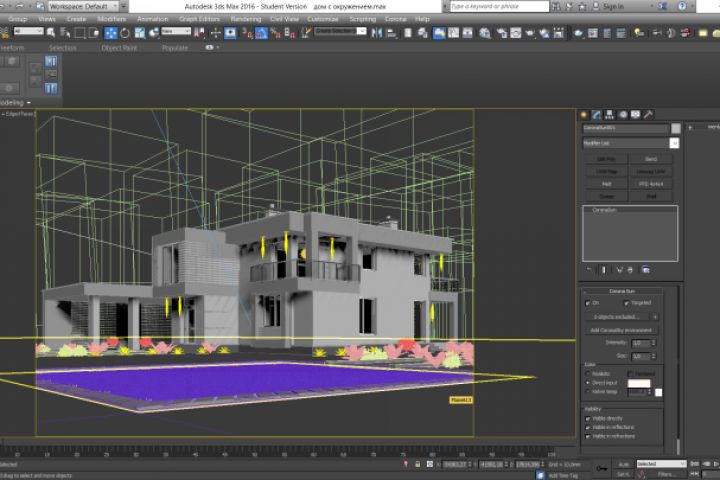Open the Hierarchy command panel tab
Screen dimensions: 720x480
point(610,114)
